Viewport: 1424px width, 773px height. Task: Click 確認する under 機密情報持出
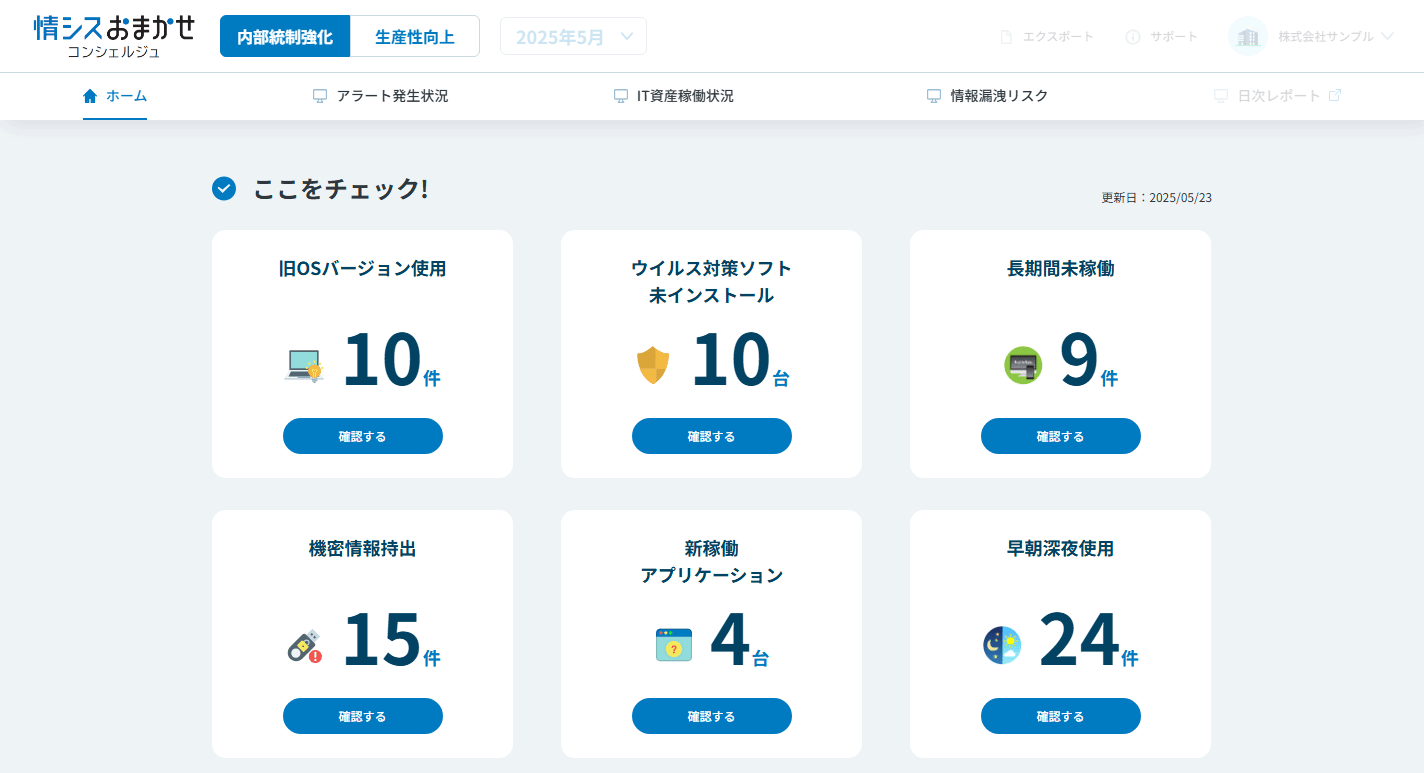[x=362, y=716]
